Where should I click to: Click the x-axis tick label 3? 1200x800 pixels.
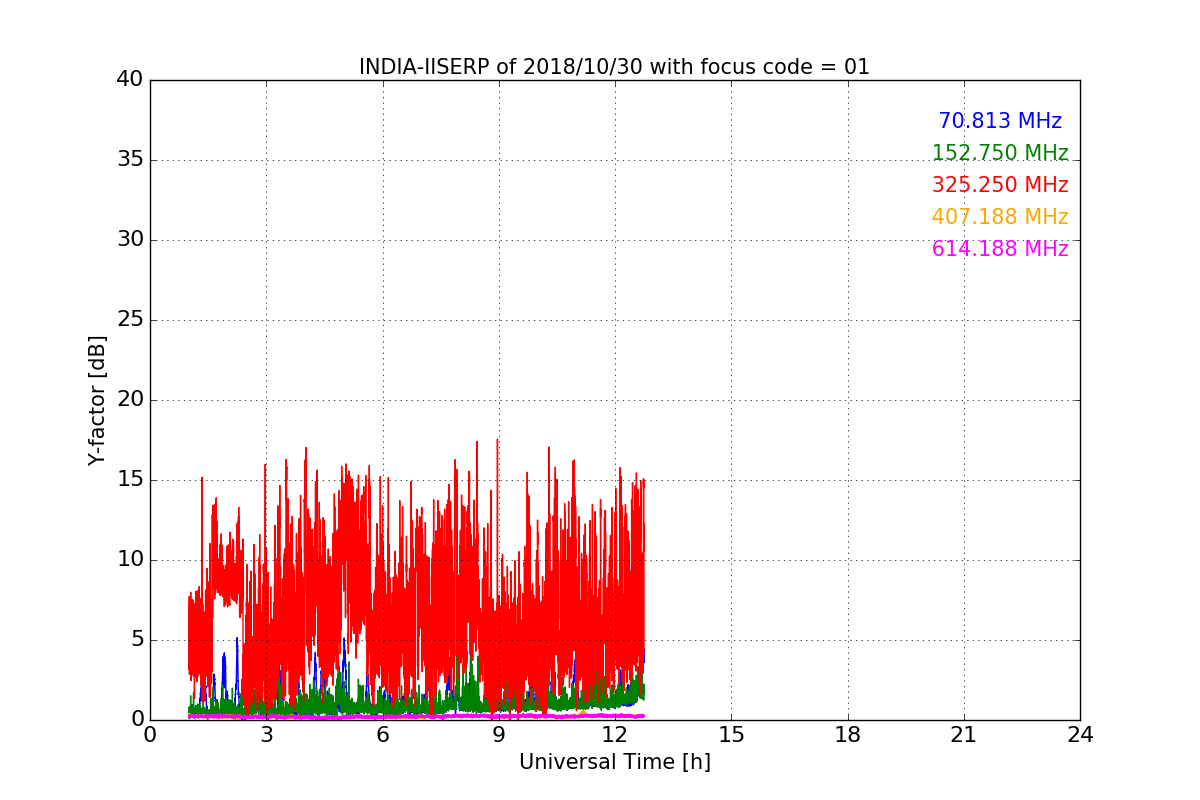266,735
